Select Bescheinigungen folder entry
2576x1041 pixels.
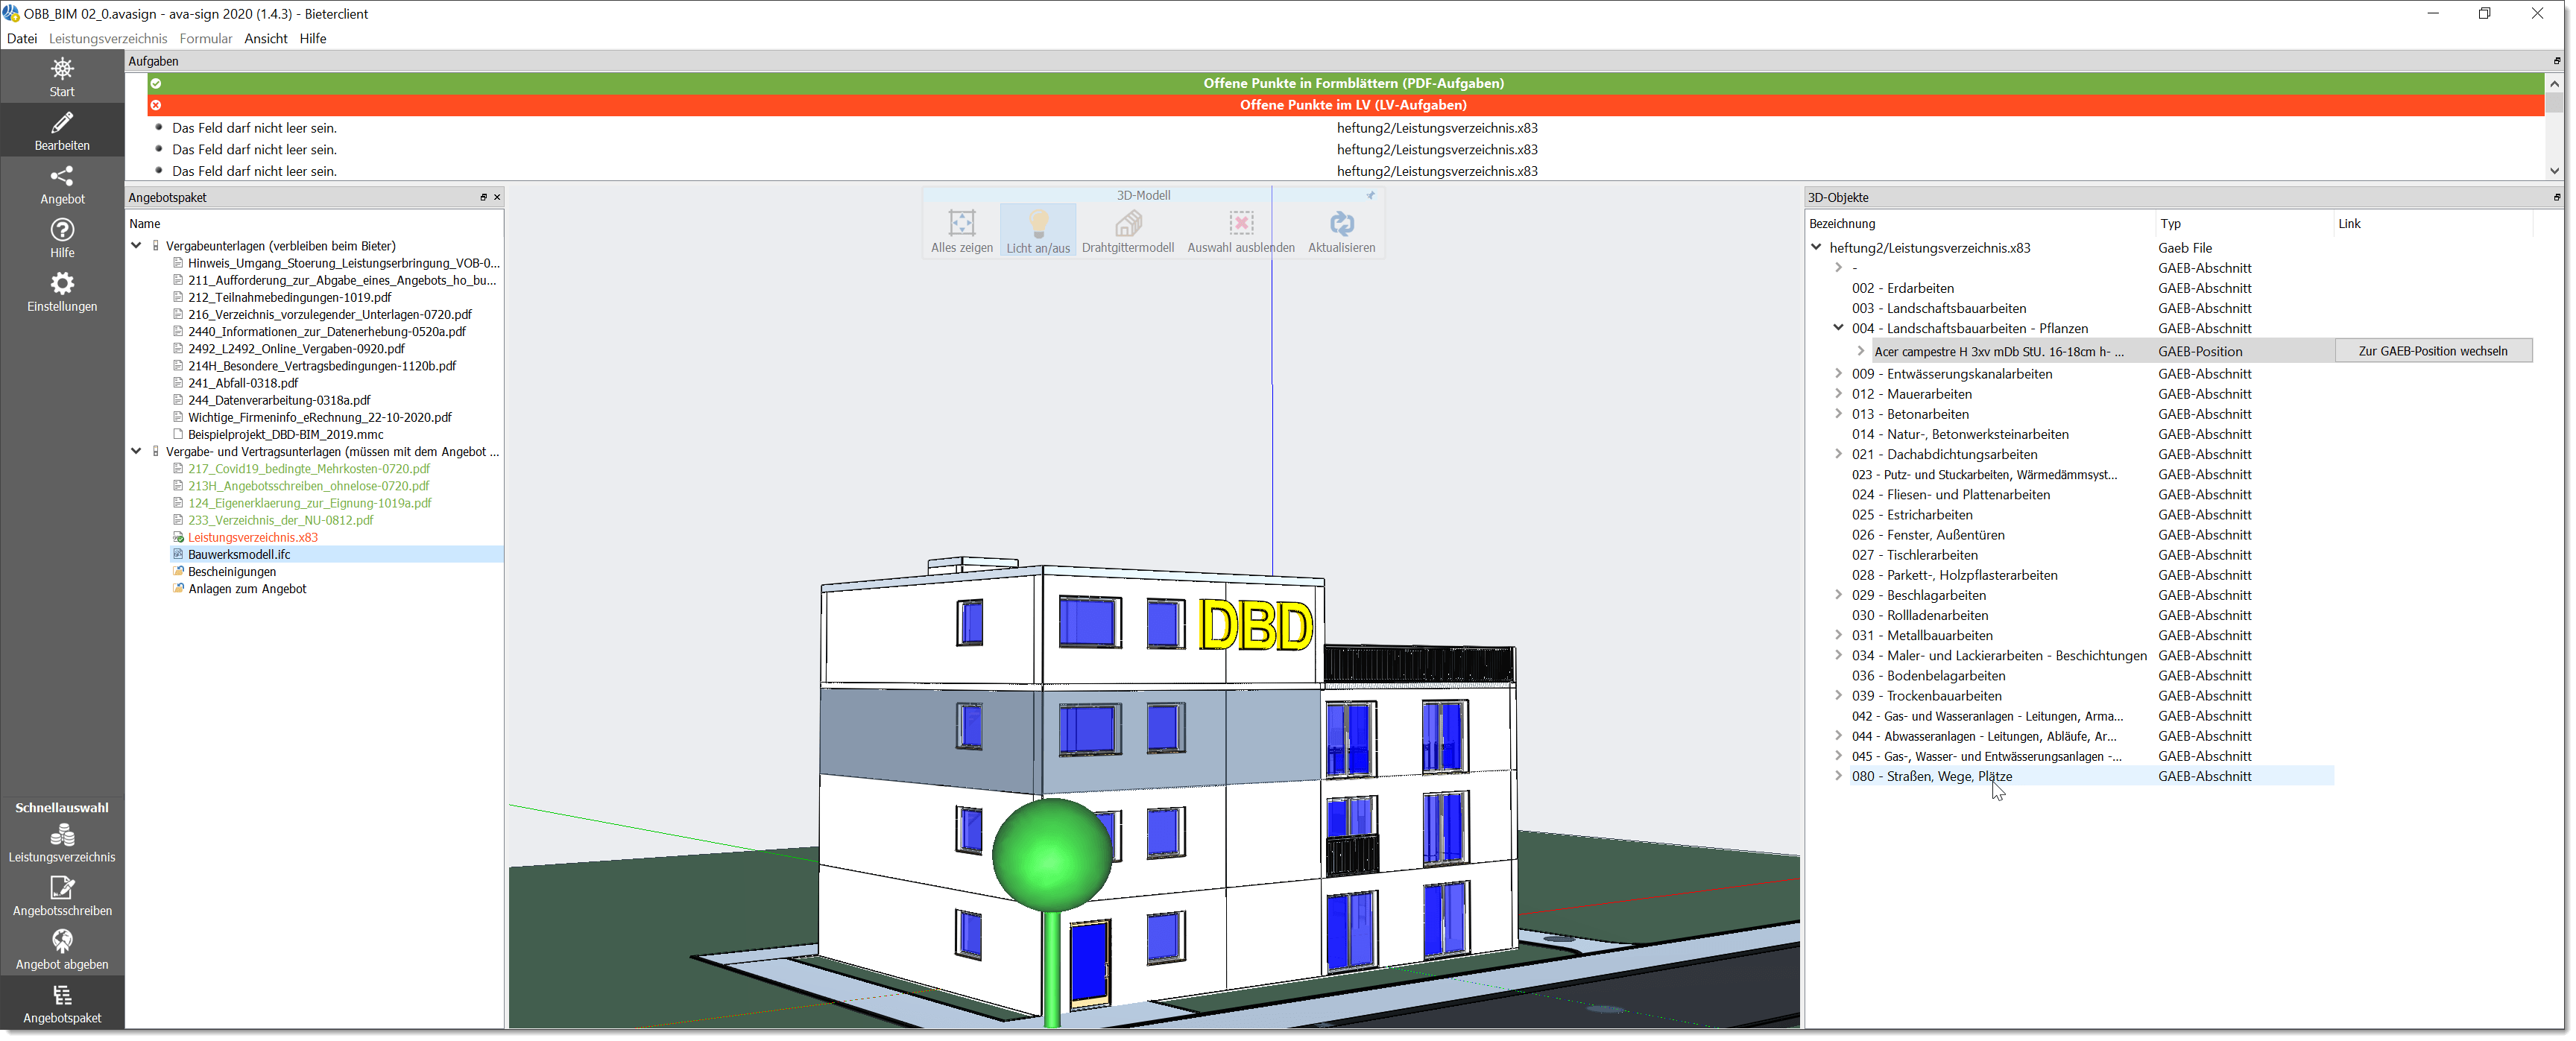[232, 572]
